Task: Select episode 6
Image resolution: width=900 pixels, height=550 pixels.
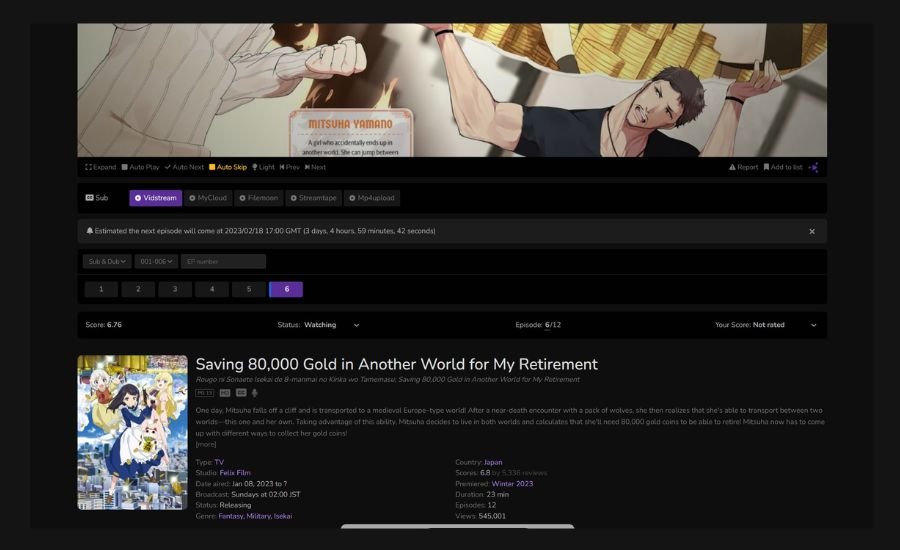Action: 286,289
